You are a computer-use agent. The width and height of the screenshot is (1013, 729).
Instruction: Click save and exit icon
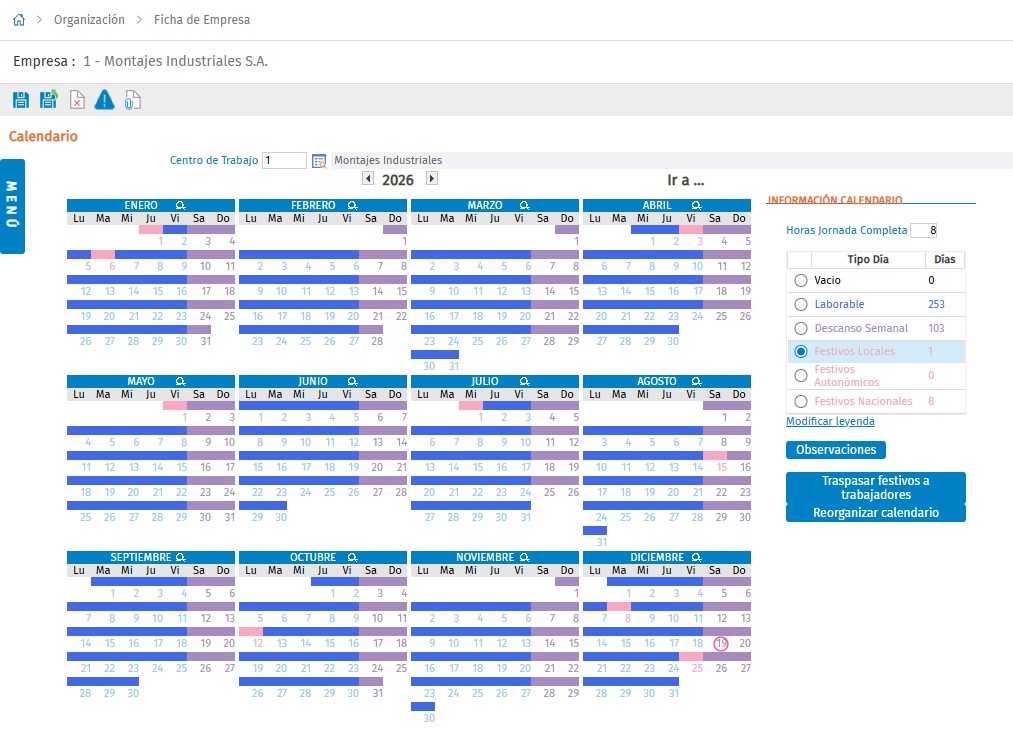48,100
